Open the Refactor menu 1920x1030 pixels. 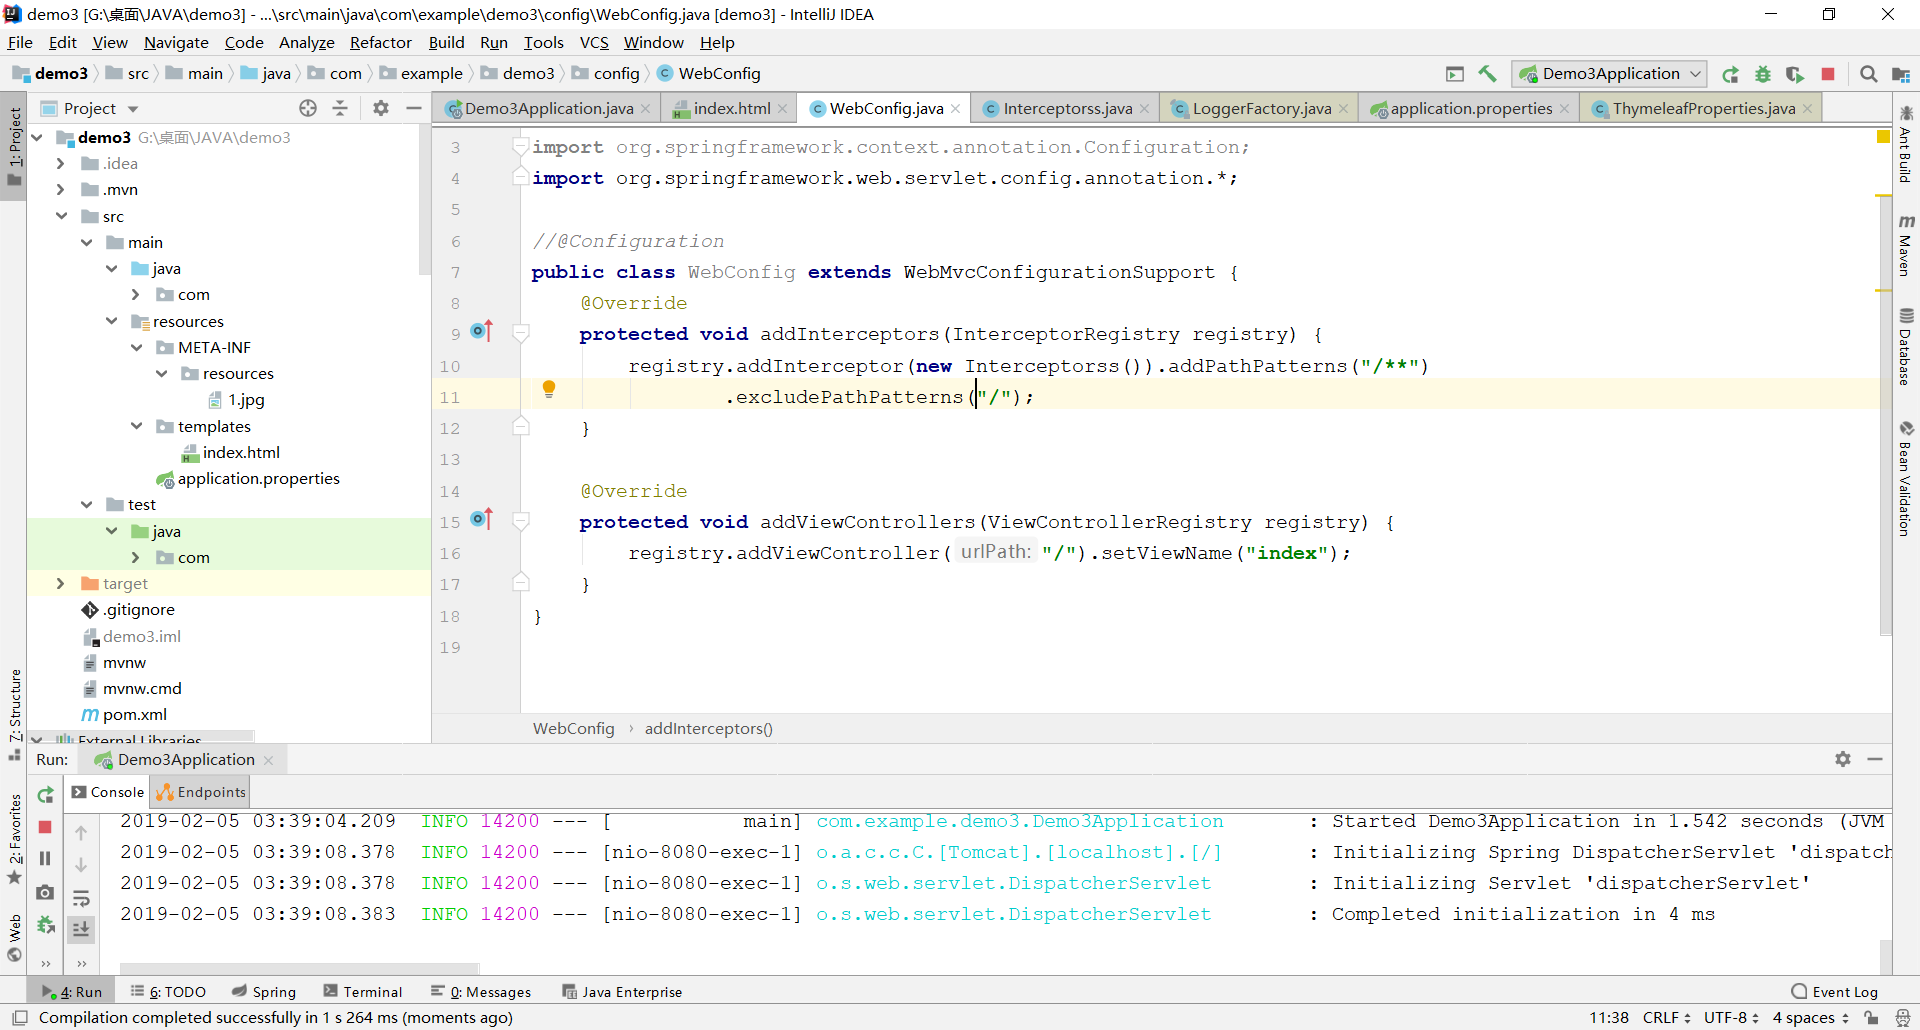[380, 42]
